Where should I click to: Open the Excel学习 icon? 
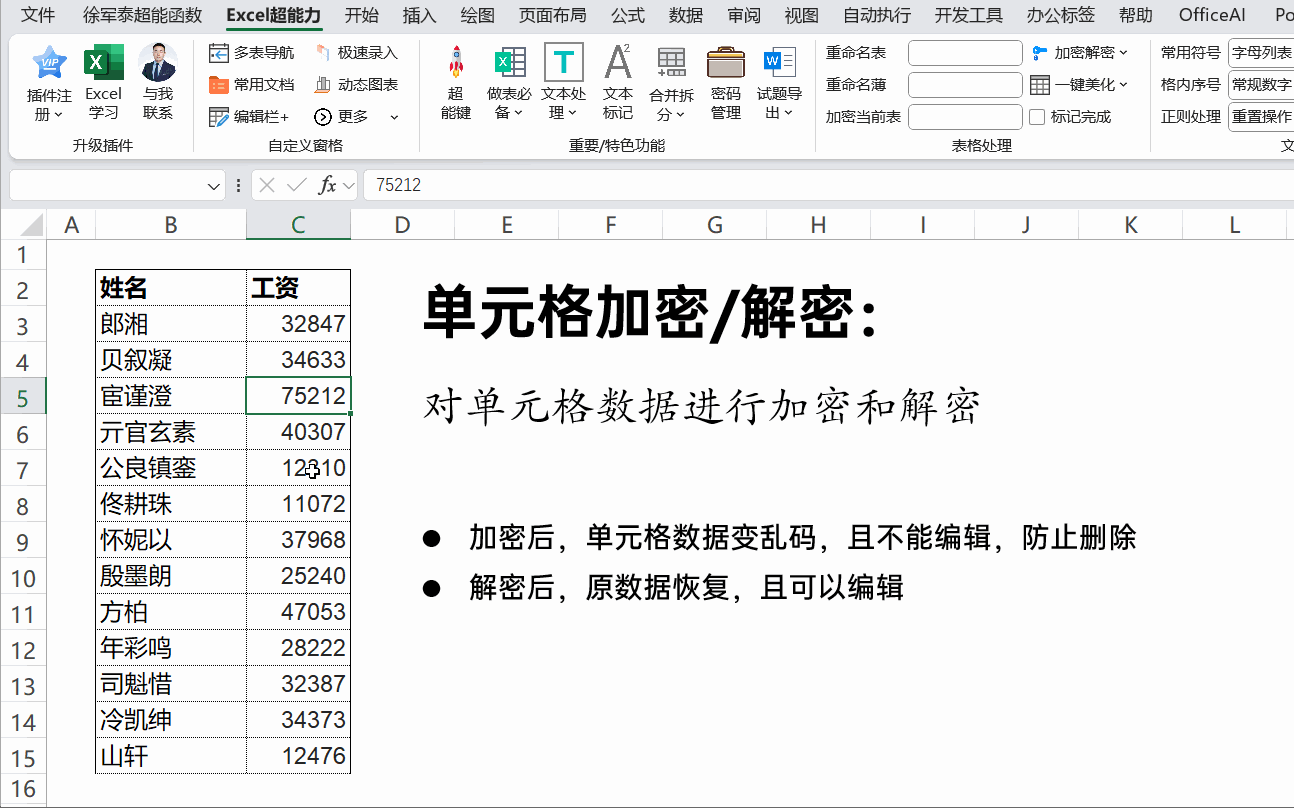coord(103,62)
